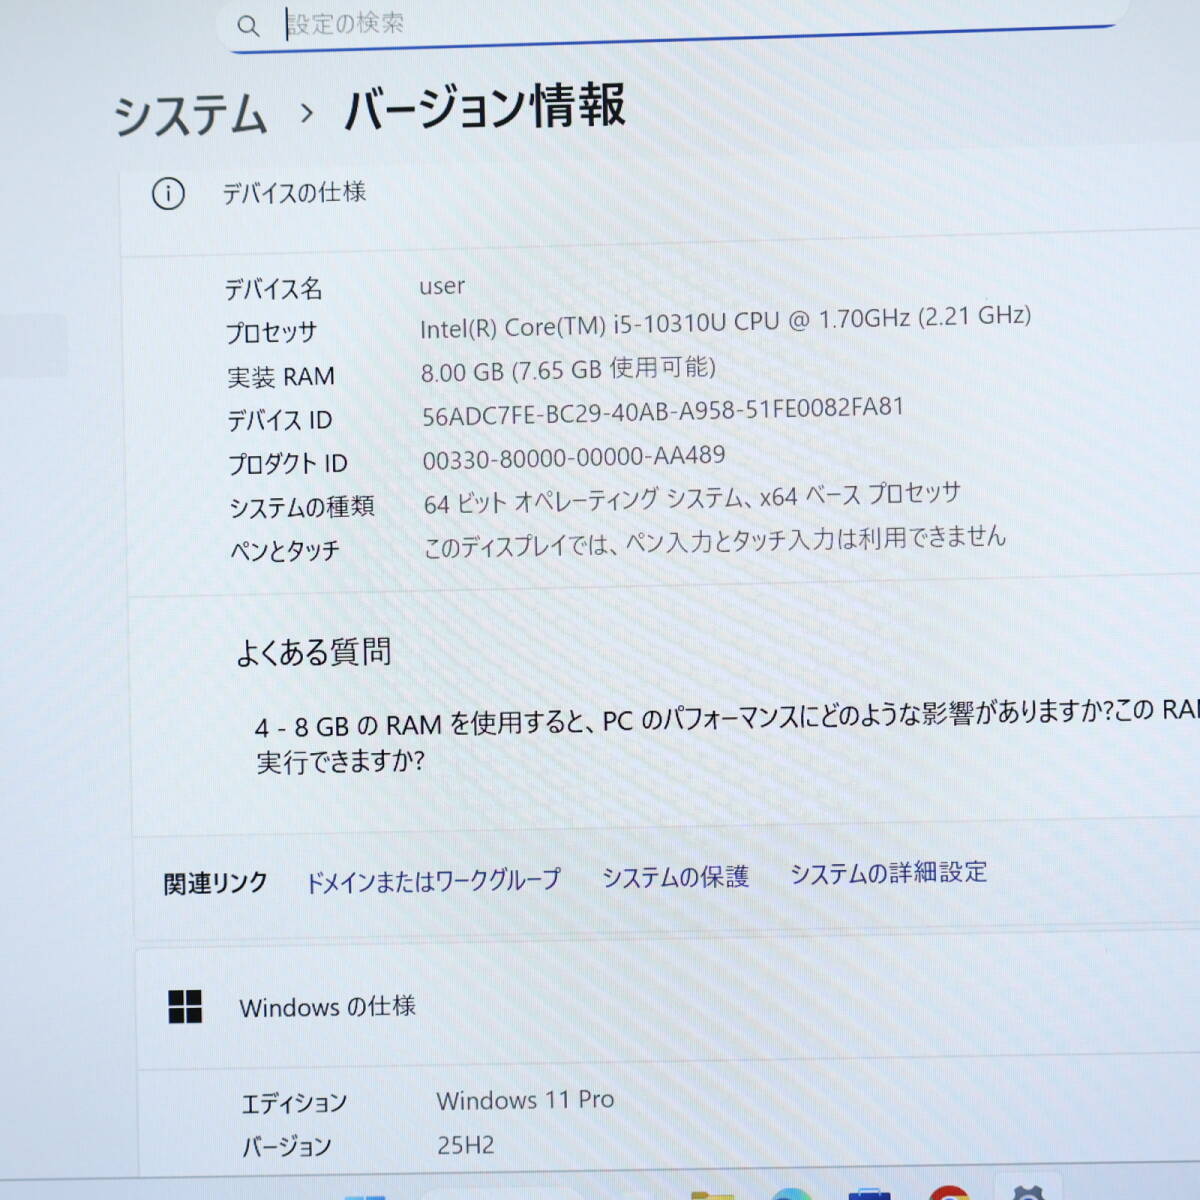Open Google Chrome from the taskbar
Screen dimensions: 1200x1200
point(947,1192)
